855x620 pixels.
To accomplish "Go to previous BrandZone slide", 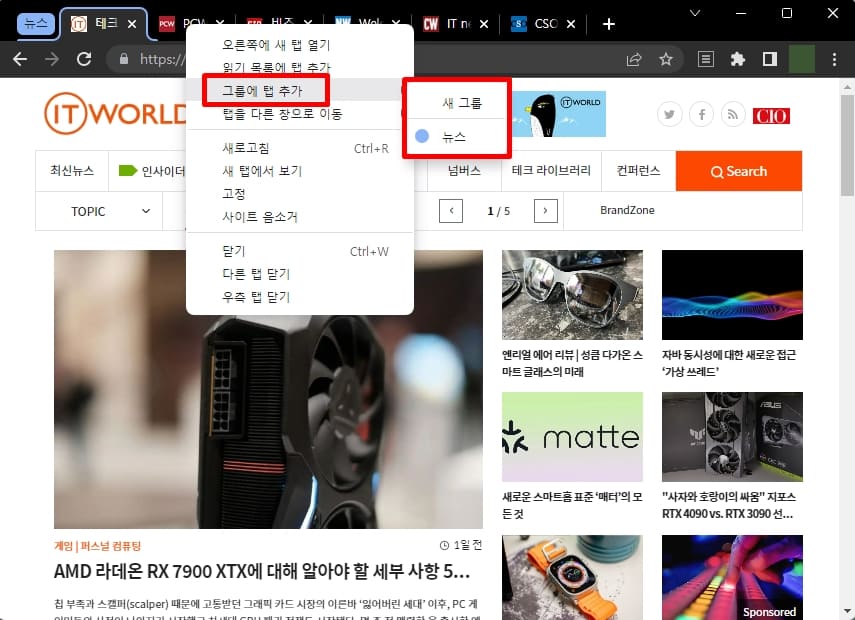I will point(451,211).
